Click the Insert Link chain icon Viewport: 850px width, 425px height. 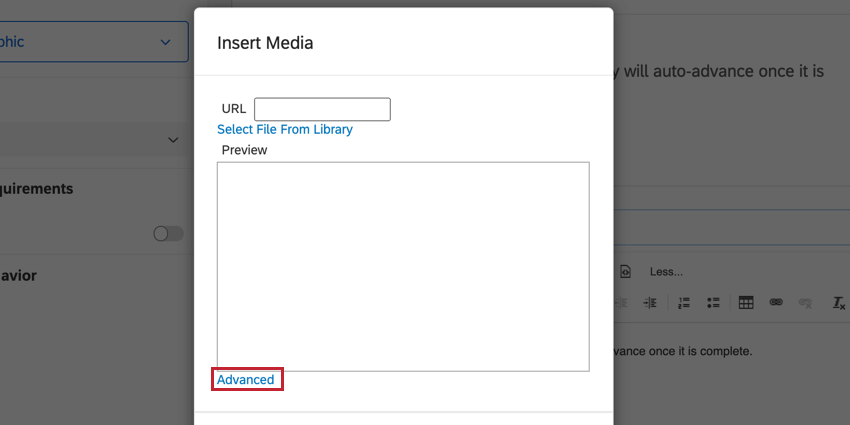[x=776, y=303]
